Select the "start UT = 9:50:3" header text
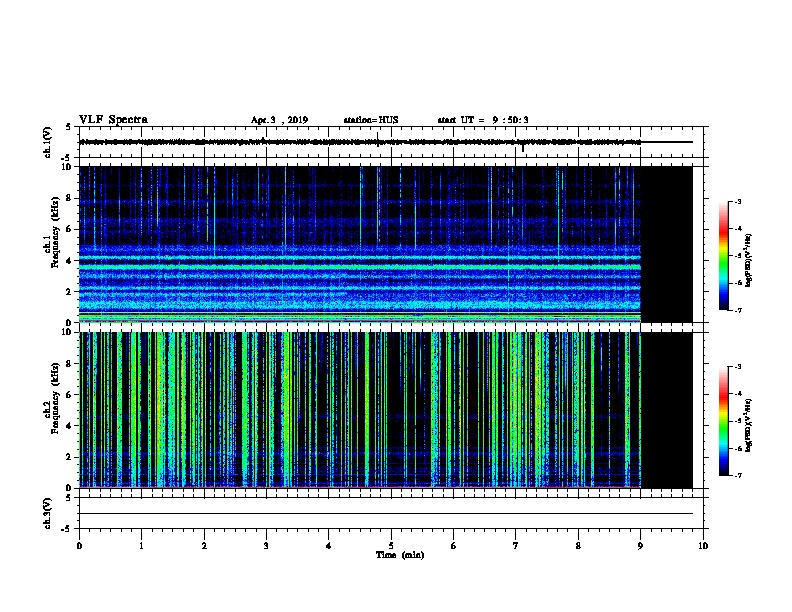The image size is (792, 612). point(483,120)
